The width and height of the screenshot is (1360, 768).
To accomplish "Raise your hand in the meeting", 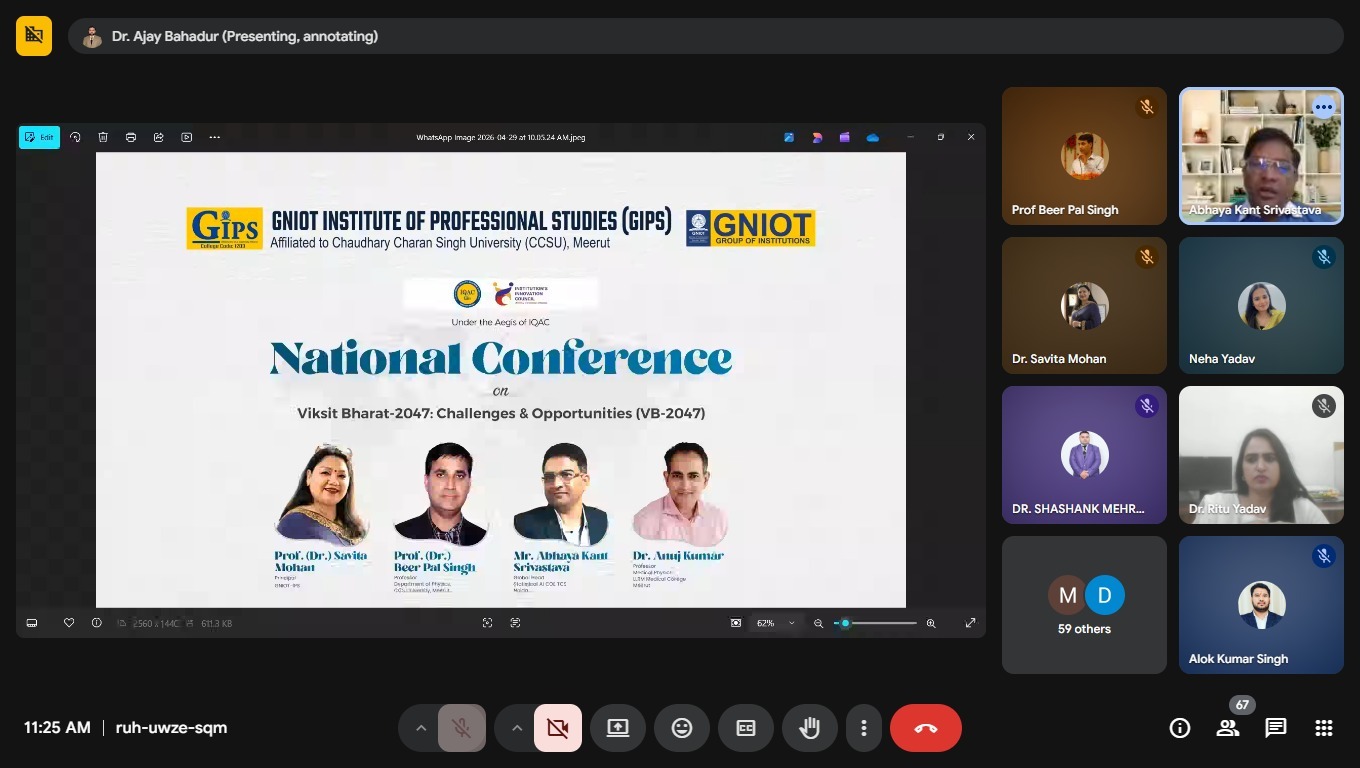I will pos(810,728).
